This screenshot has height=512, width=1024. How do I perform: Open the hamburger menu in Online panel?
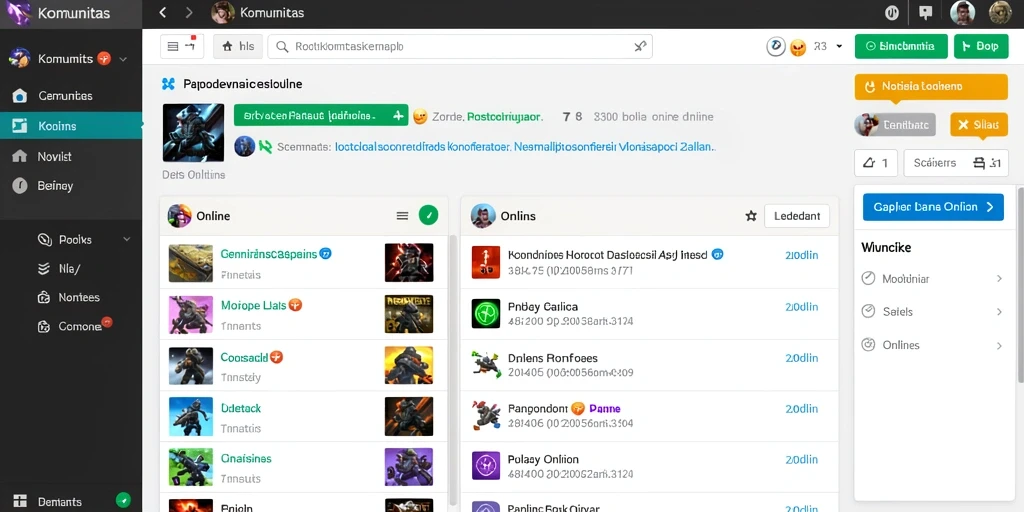coord(402,216)
